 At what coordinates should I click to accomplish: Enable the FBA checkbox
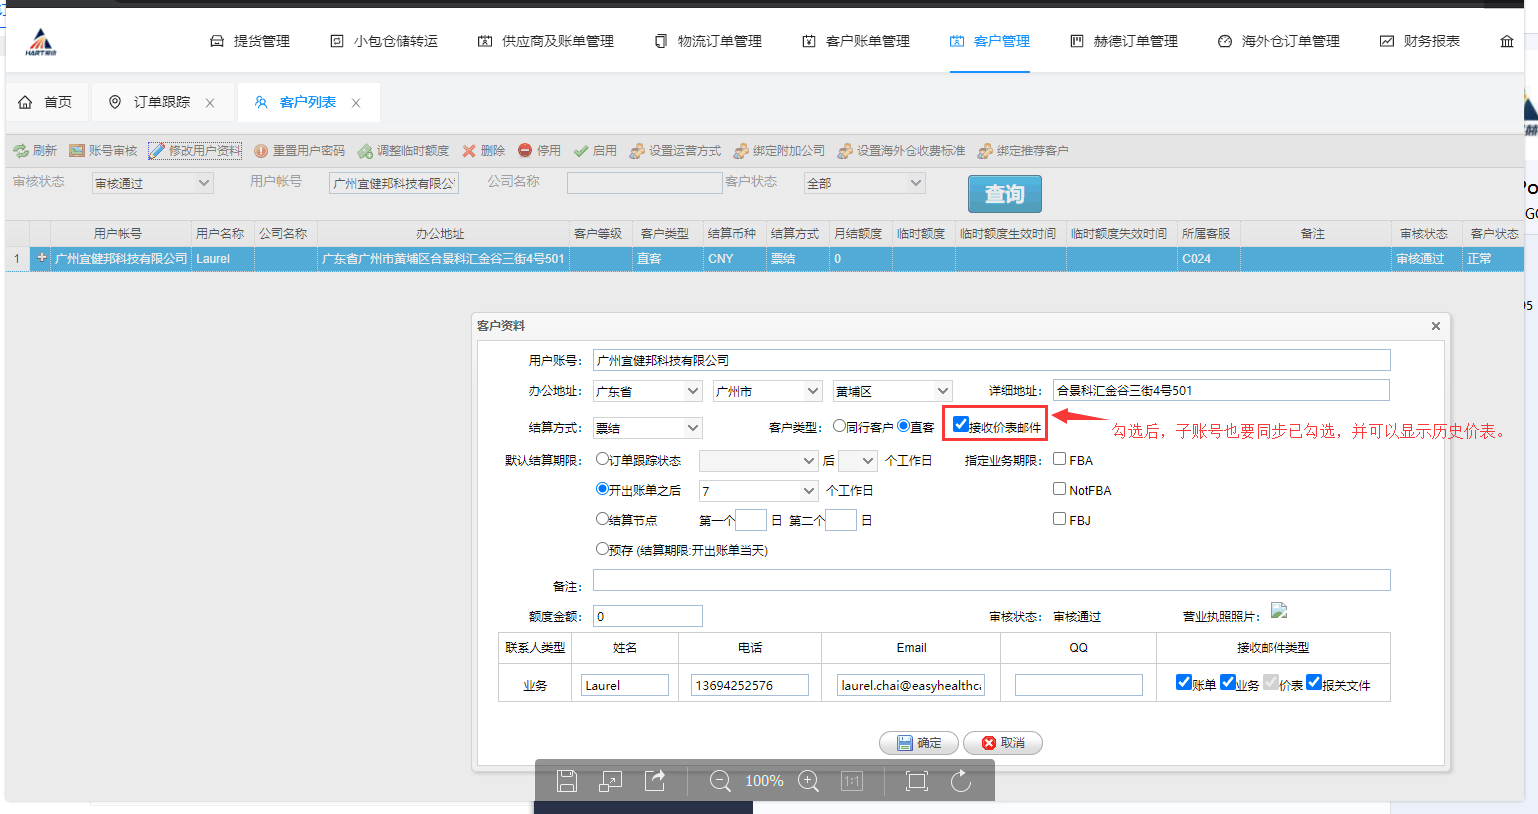click(1059, 460)
